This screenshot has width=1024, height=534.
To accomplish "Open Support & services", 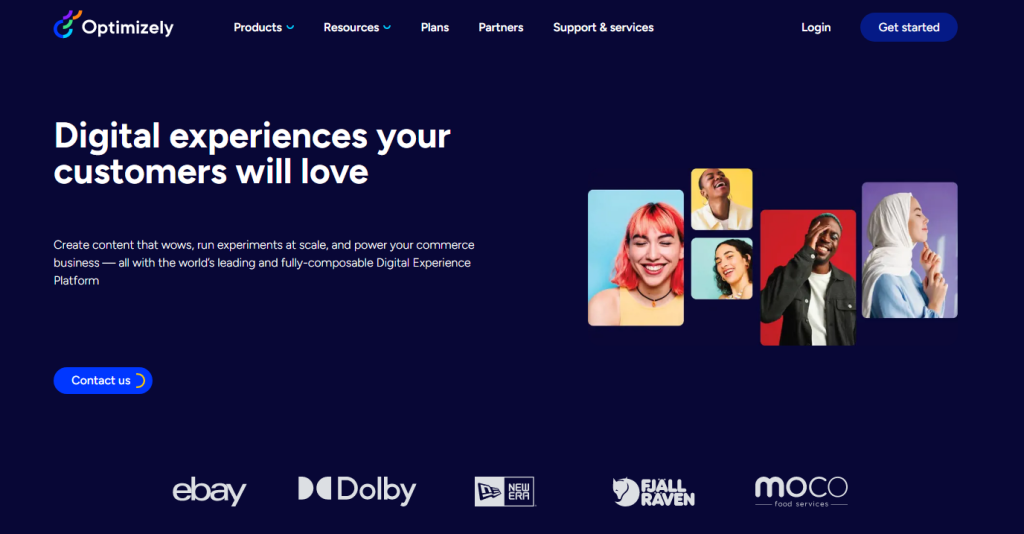I will tap(603, 27).
